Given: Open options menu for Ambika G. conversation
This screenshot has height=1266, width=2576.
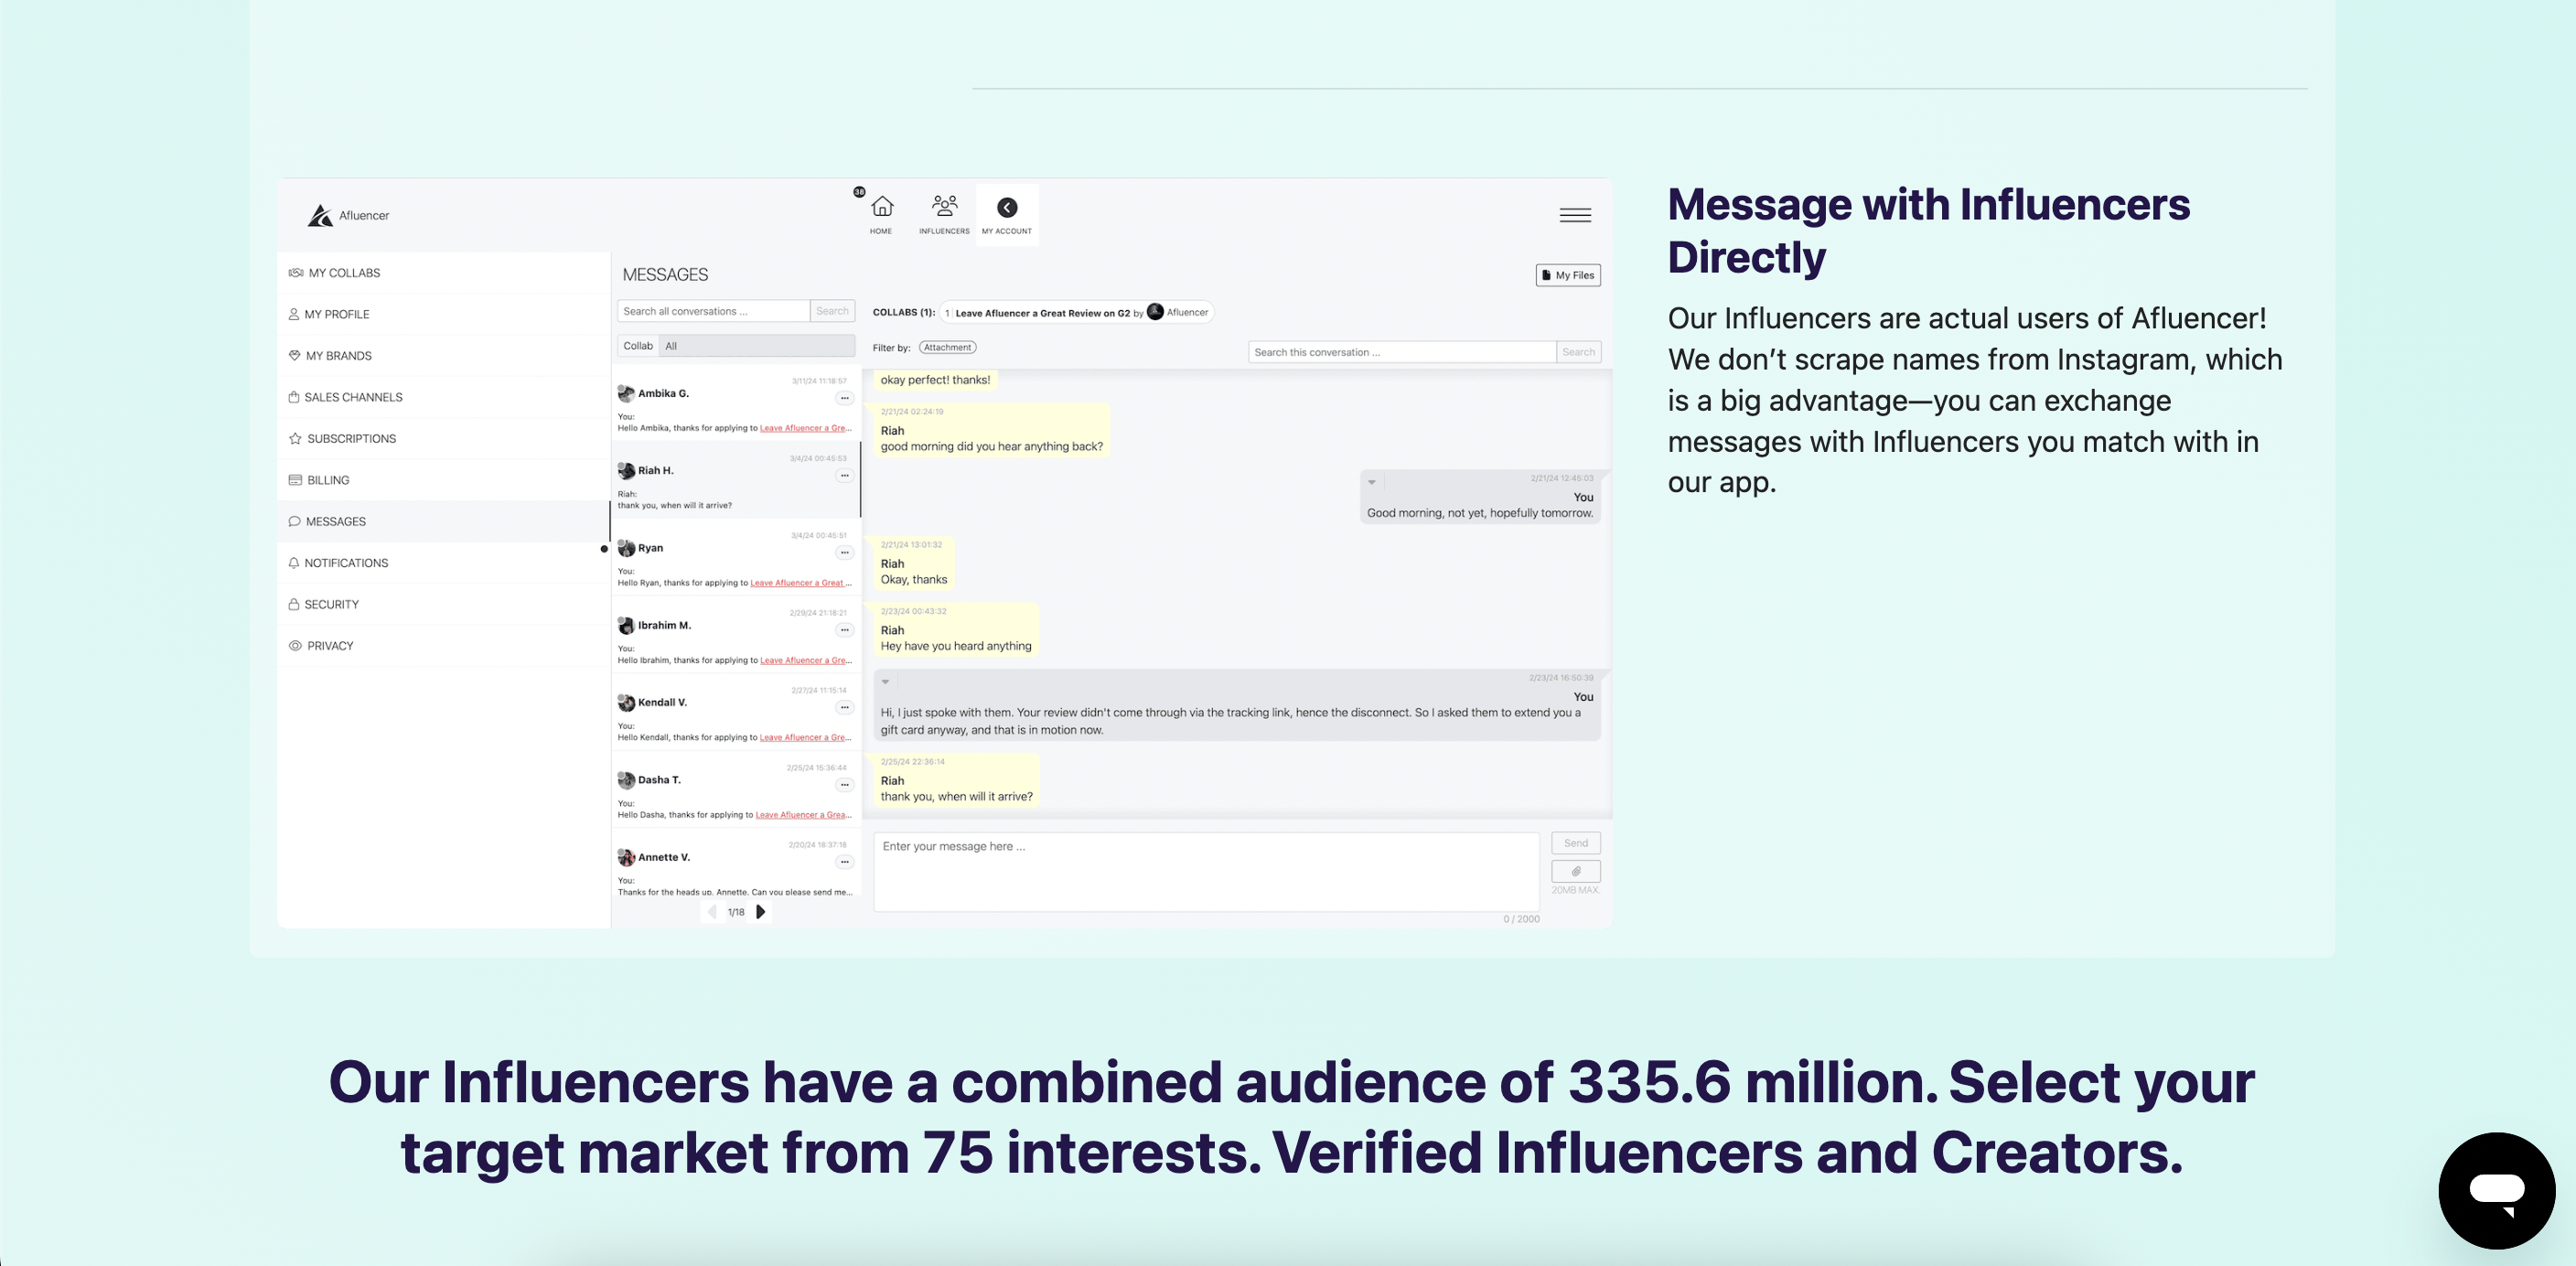Looking at the screenshot, I should pos(845,398).
